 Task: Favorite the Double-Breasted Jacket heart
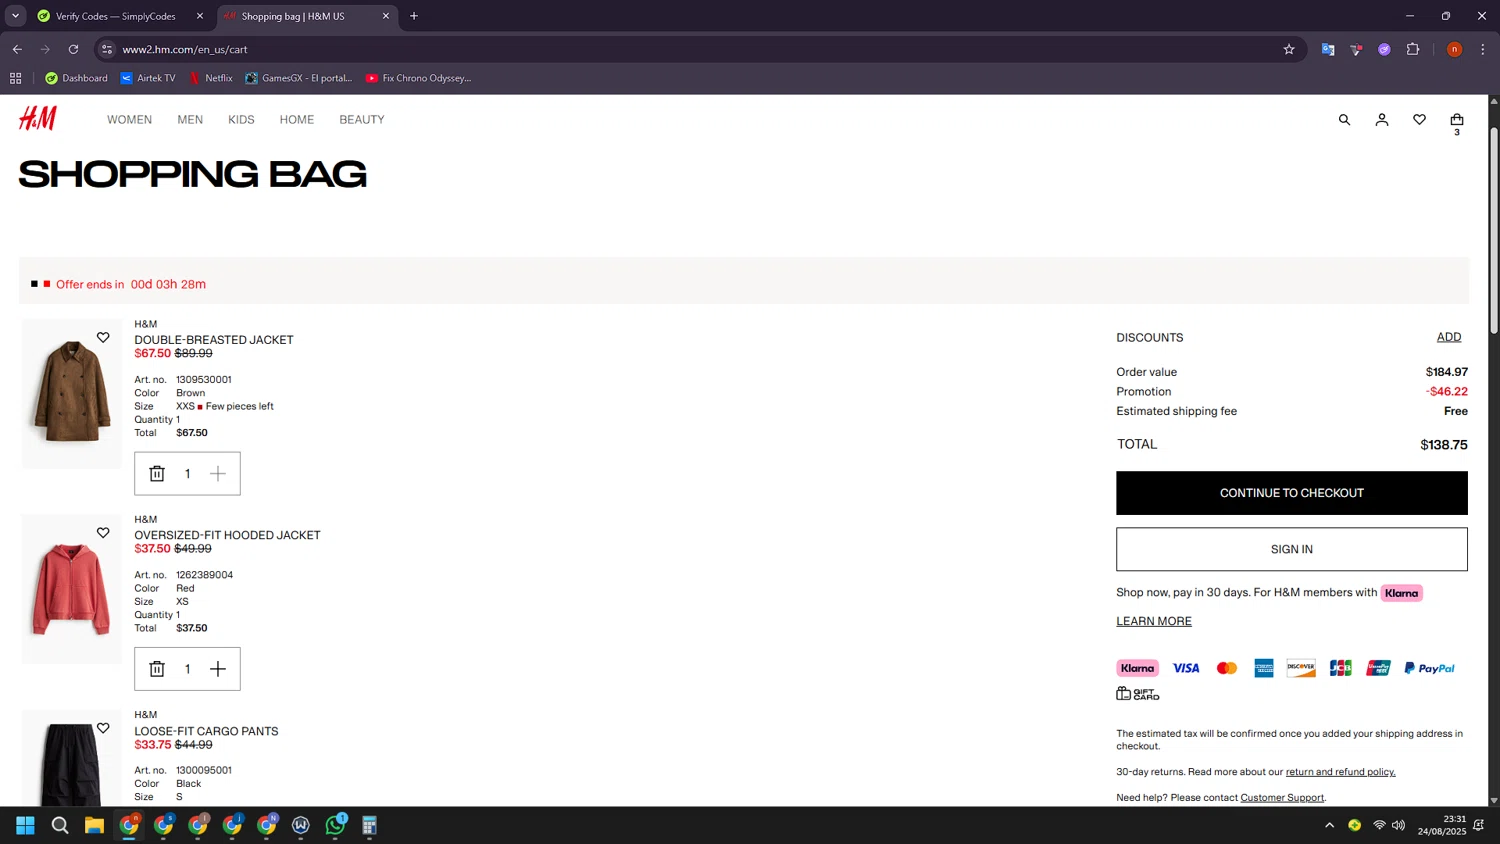tap(103, 338)
